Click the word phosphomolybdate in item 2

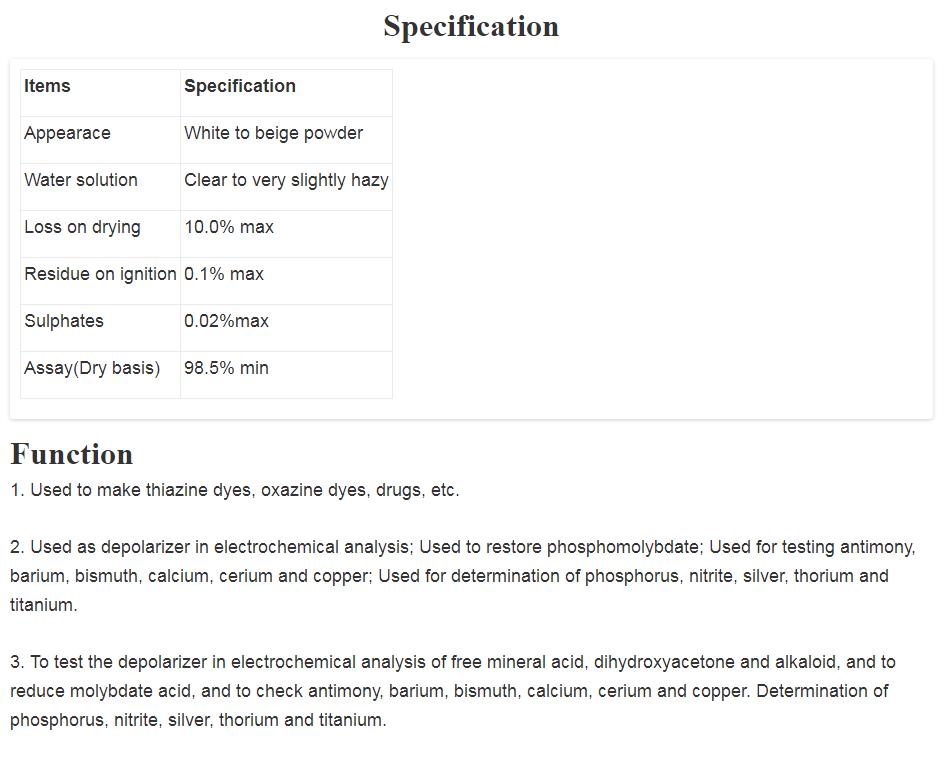pyautogui.click(x=622, y=547)
